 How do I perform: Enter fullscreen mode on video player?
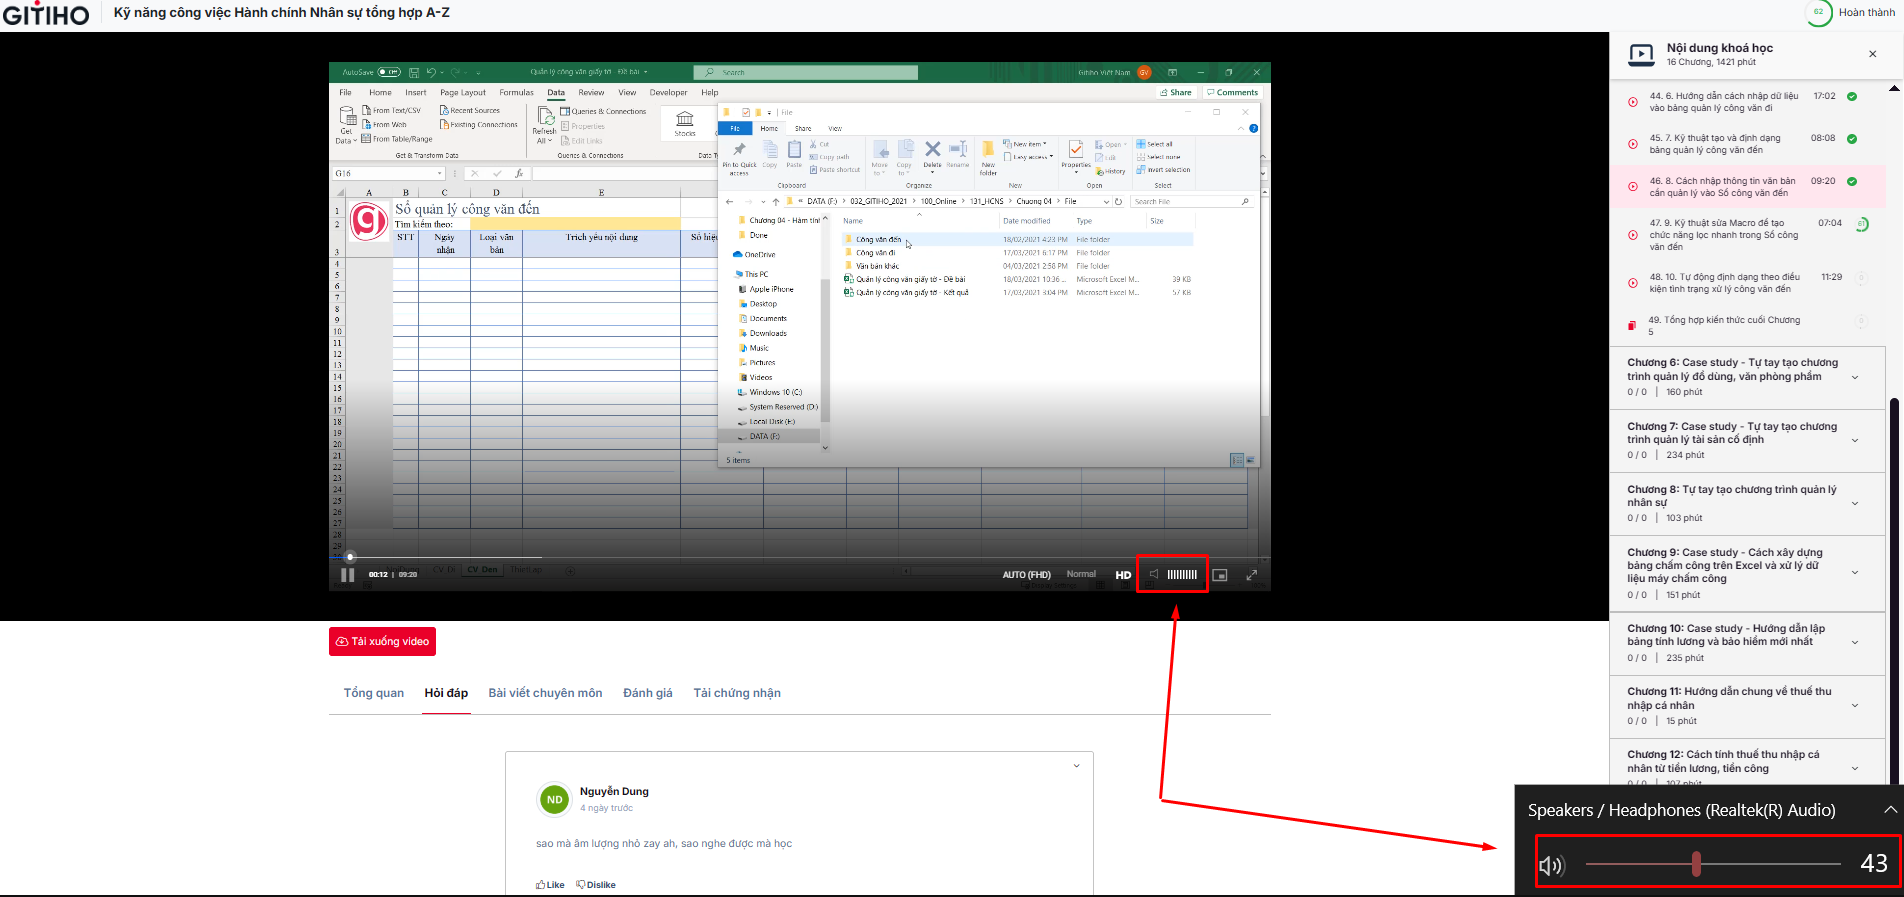tap(1251, 575)
